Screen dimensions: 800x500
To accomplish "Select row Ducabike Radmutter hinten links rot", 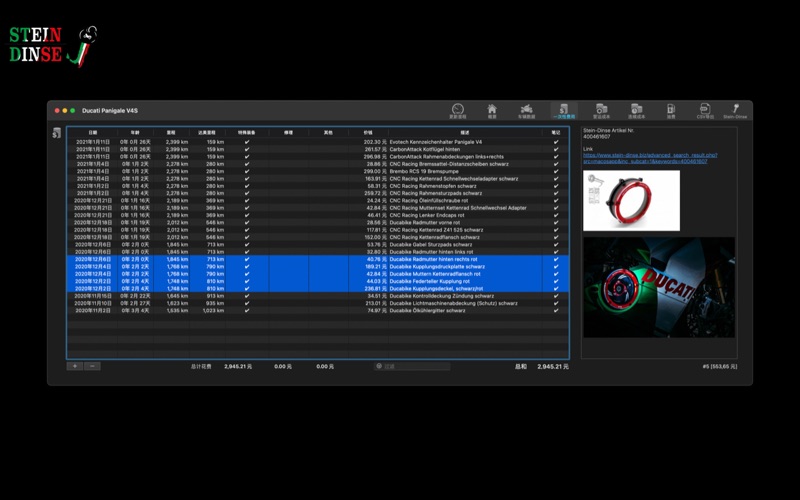I will point(318,252).
